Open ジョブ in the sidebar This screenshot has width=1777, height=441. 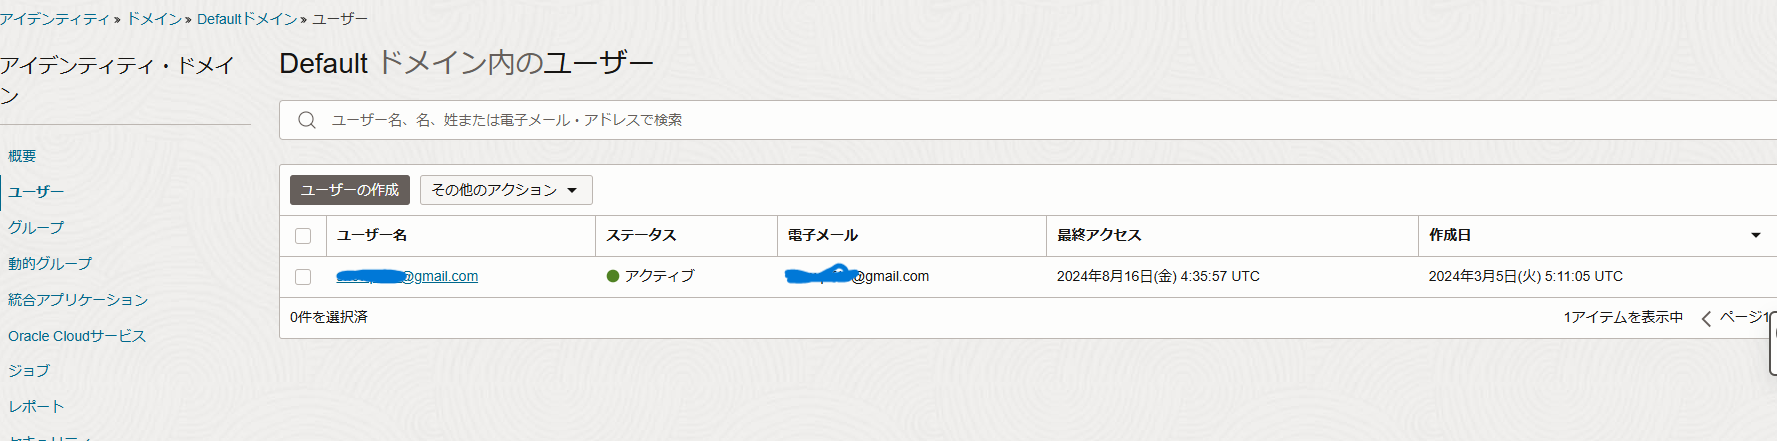point(29,371)
